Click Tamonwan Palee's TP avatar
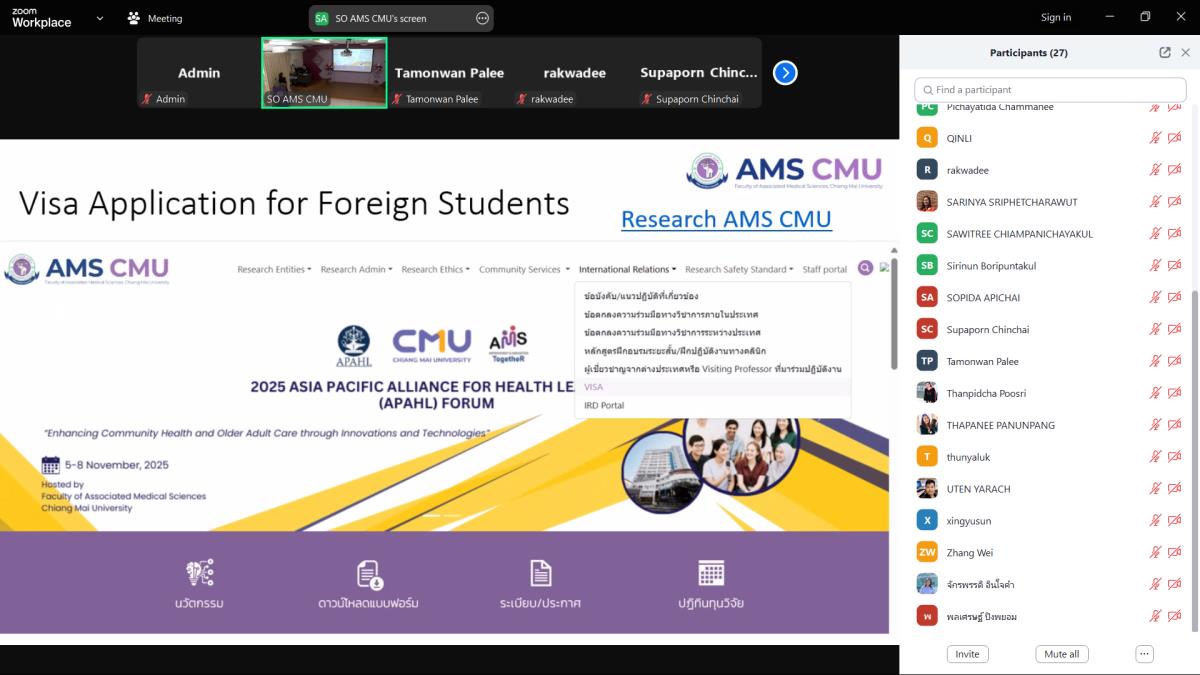This screenshot has width=1200, height=675. [927, 361]
